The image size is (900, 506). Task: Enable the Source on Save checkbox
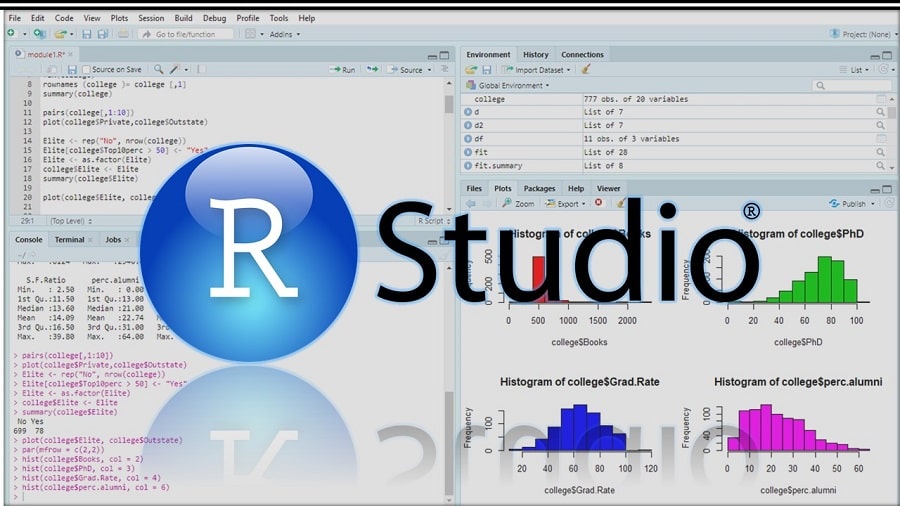[x=87, y=69]
